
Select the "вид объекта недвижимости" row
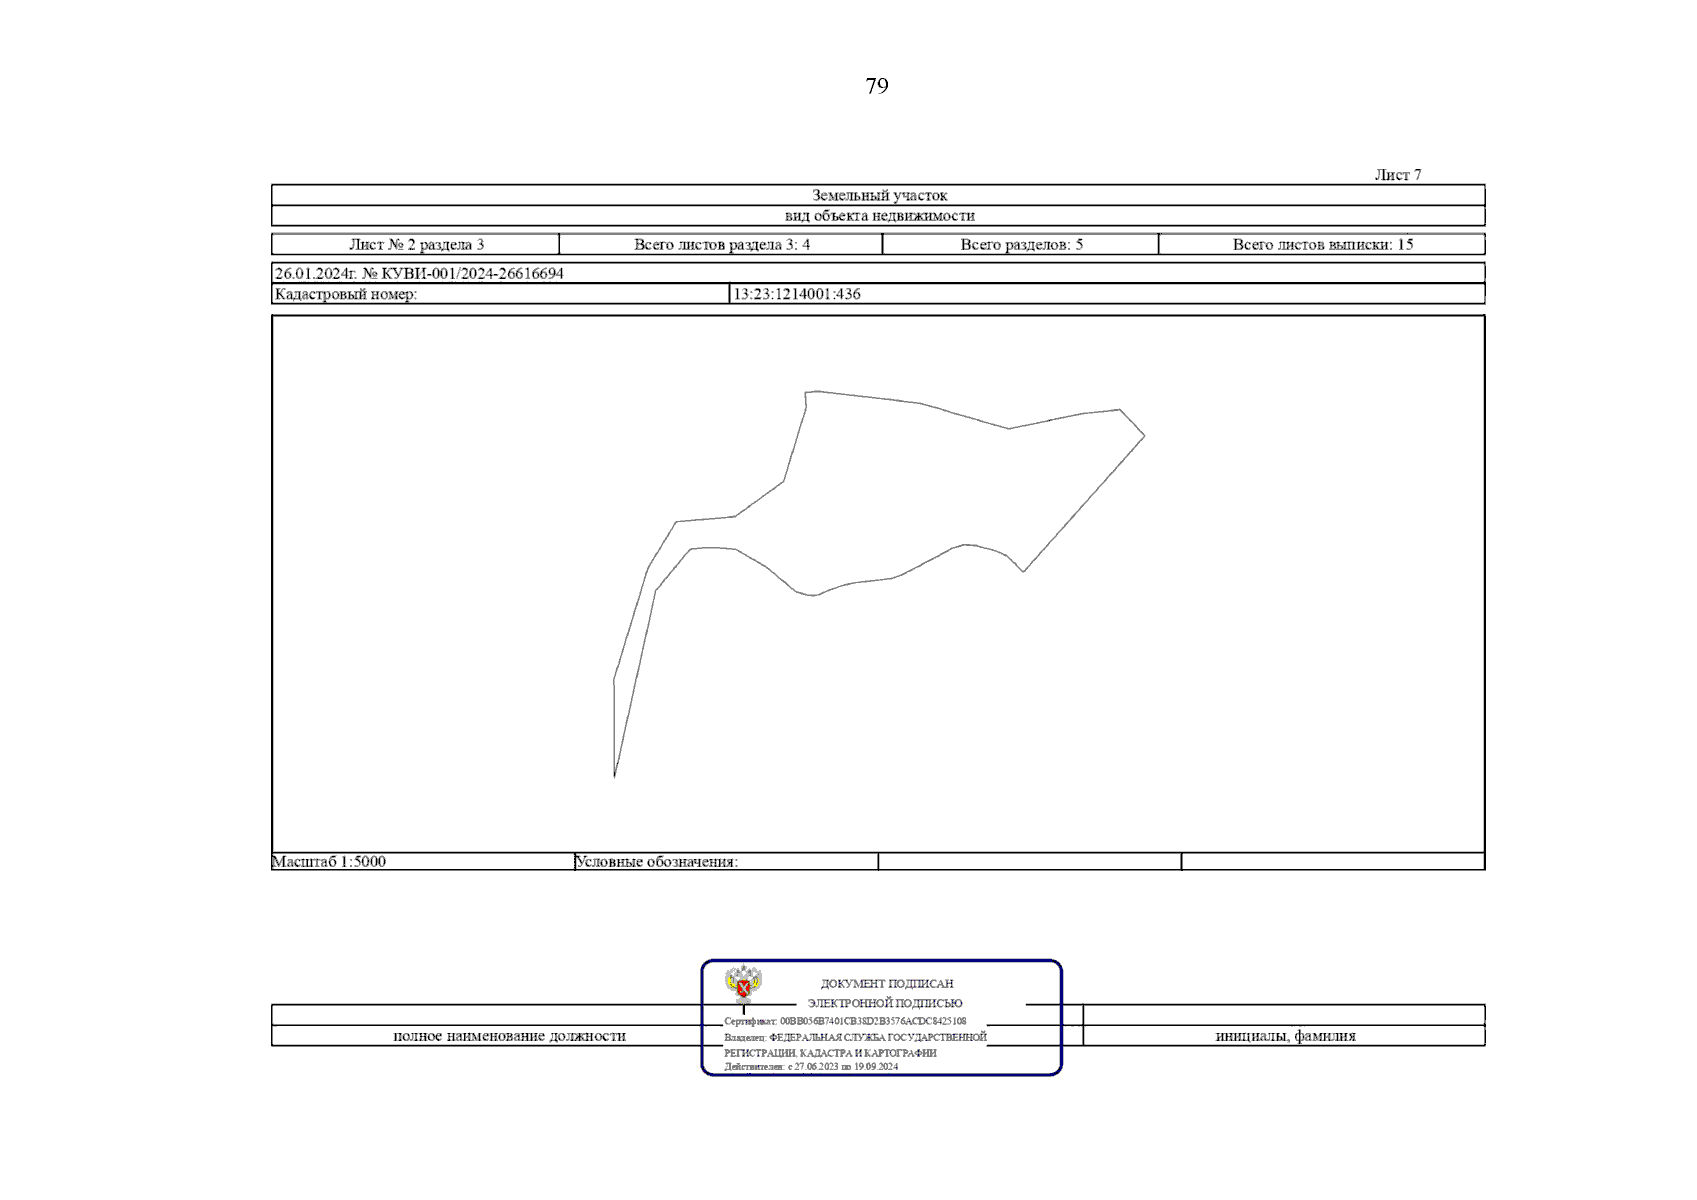878,216
